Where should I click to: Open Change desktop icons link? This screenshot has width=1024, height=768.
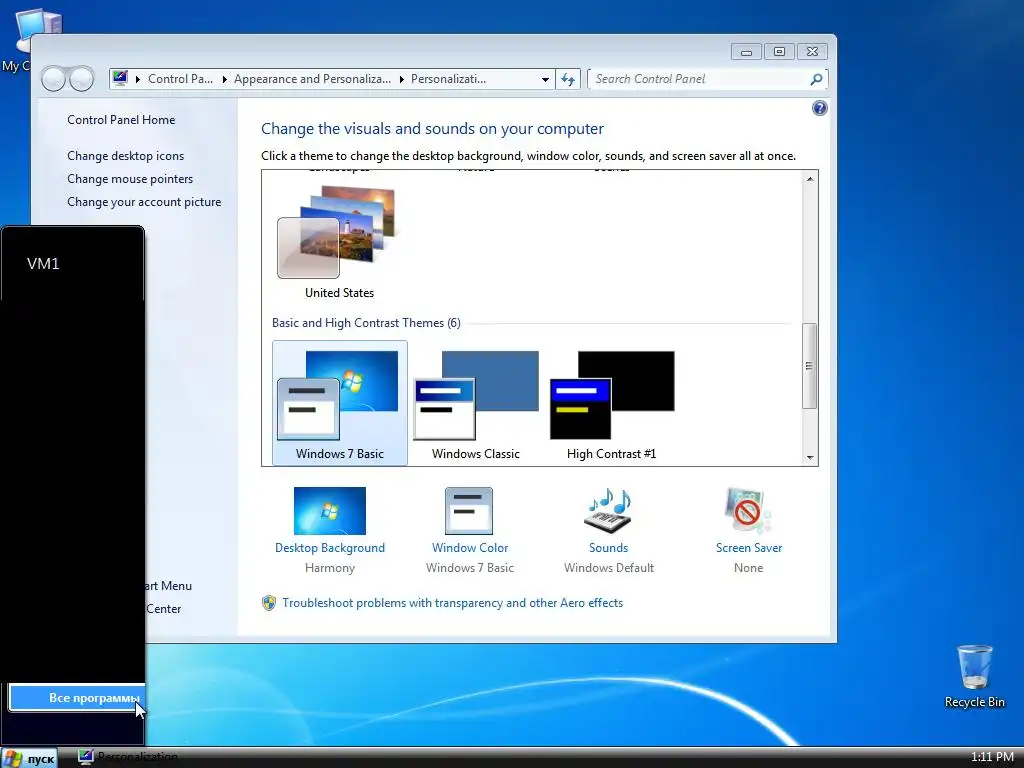[125, 155]
